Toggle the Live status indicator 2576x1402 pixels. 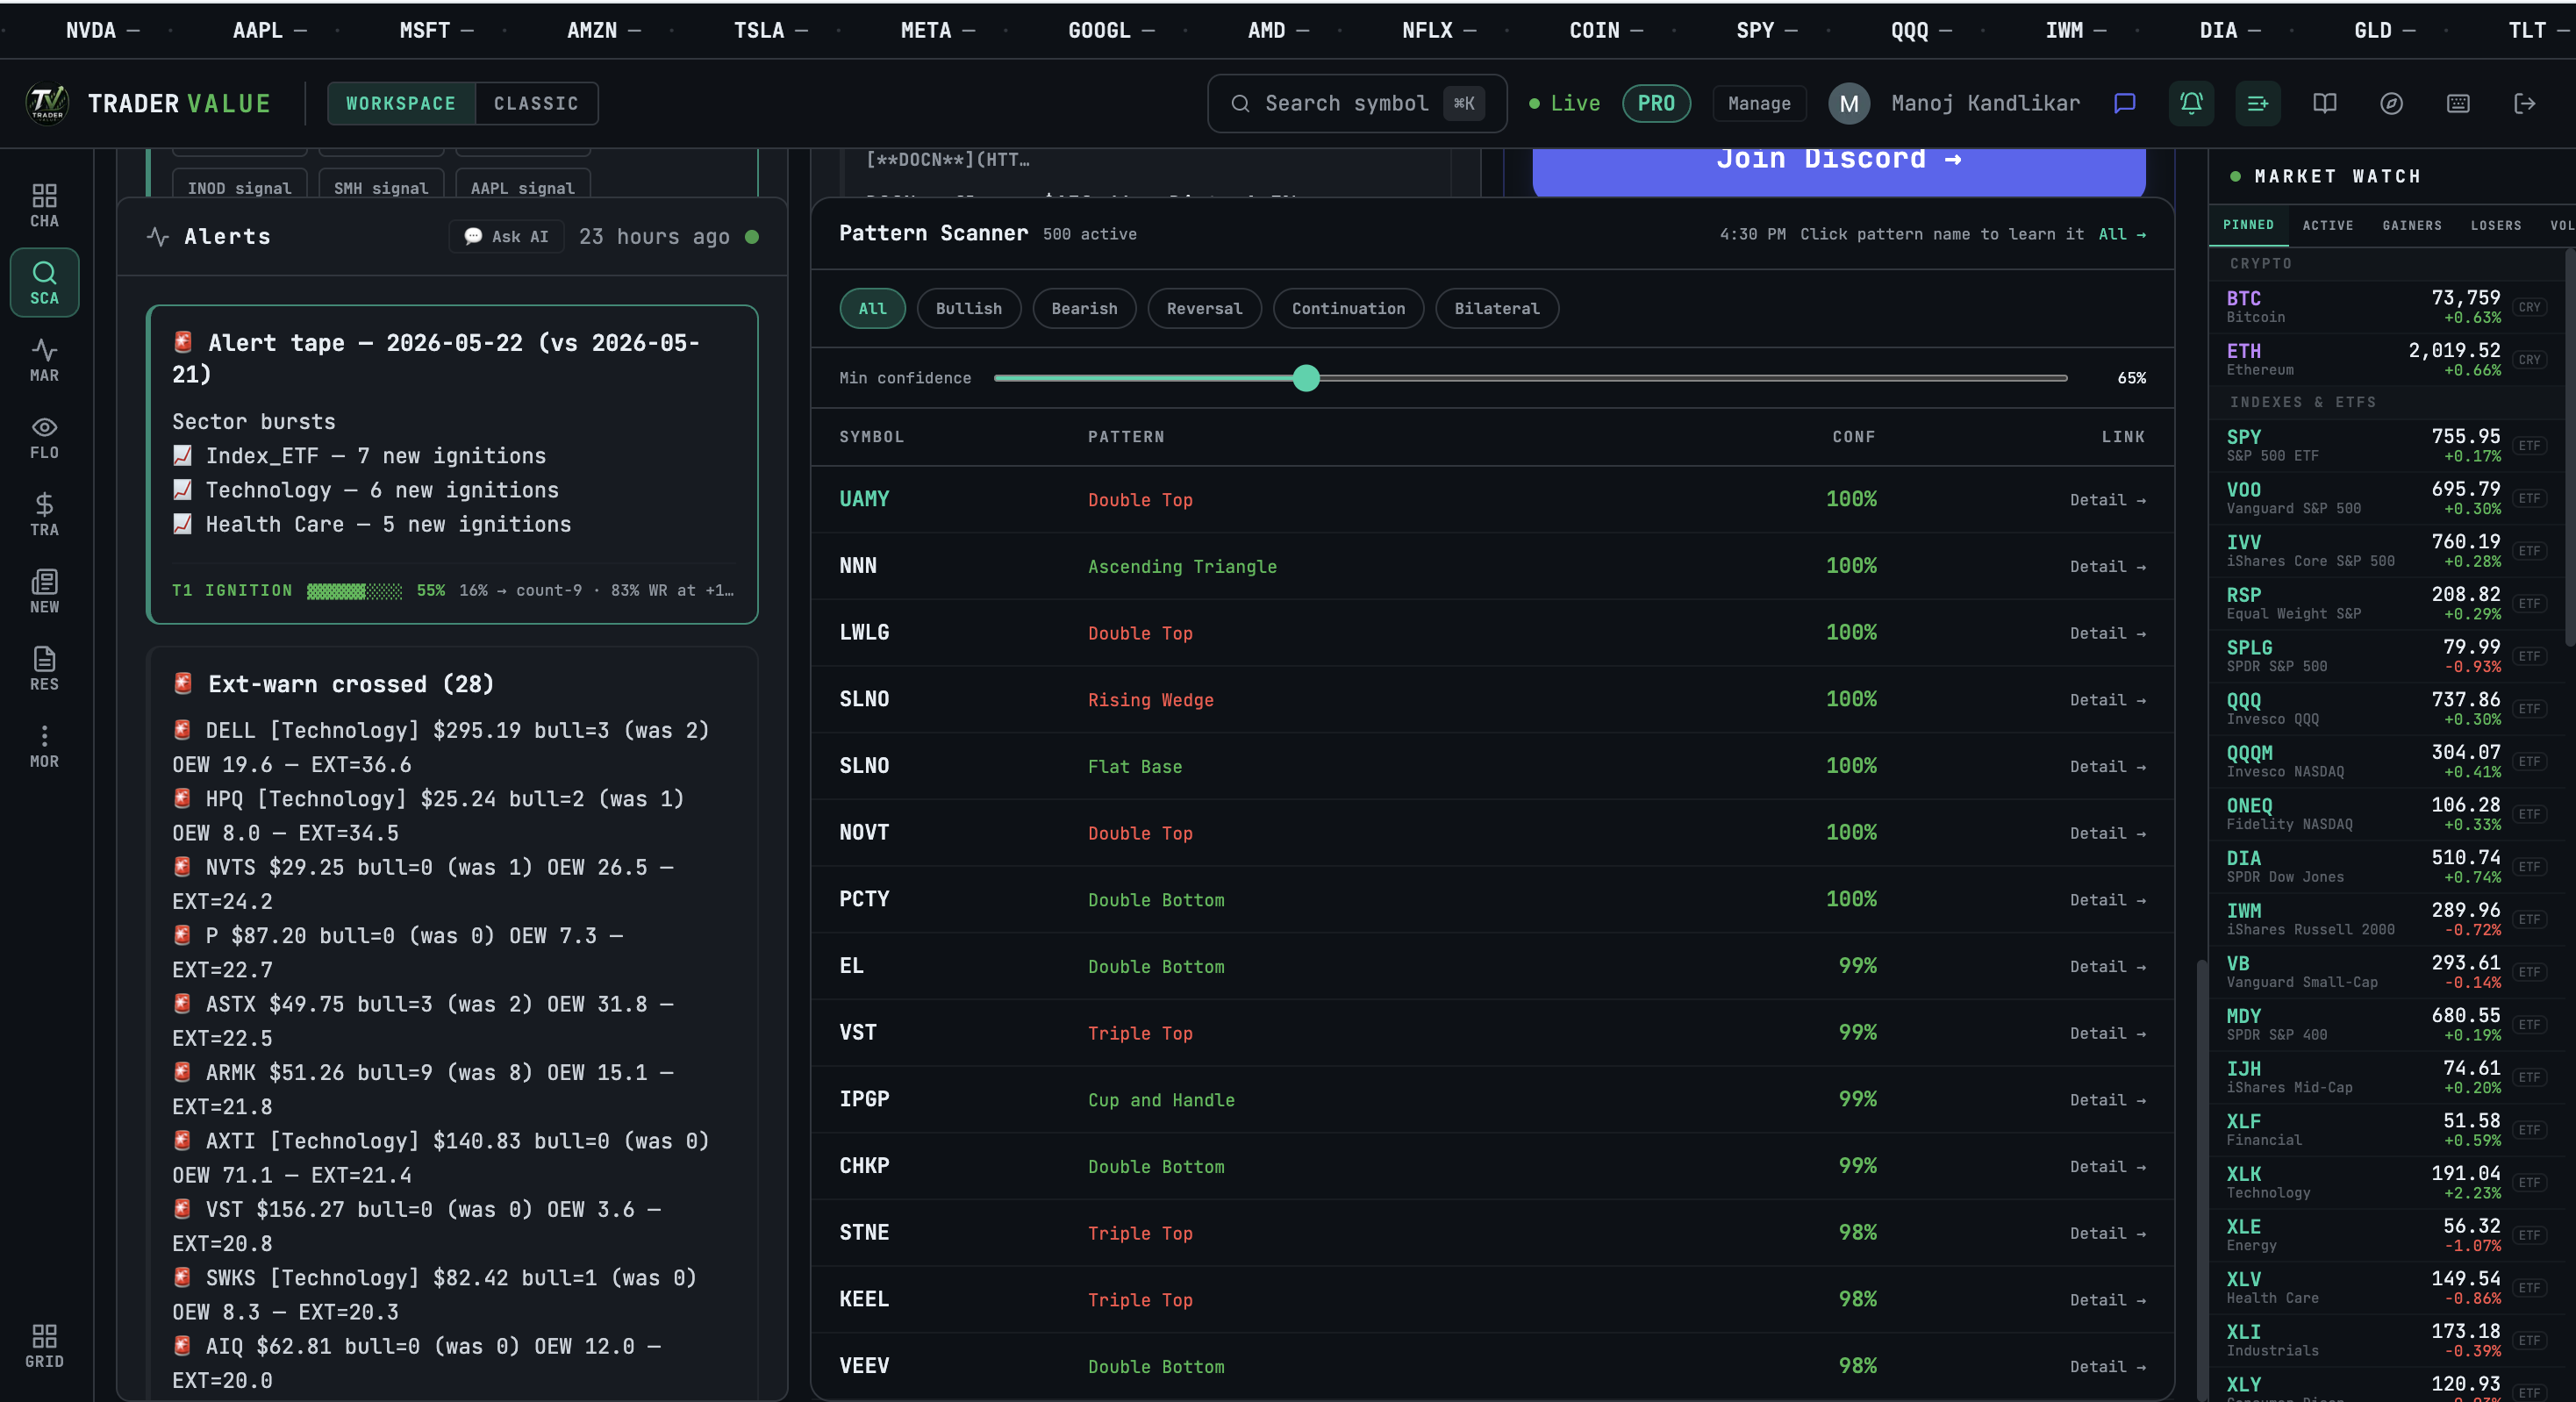pos(1564,103)
